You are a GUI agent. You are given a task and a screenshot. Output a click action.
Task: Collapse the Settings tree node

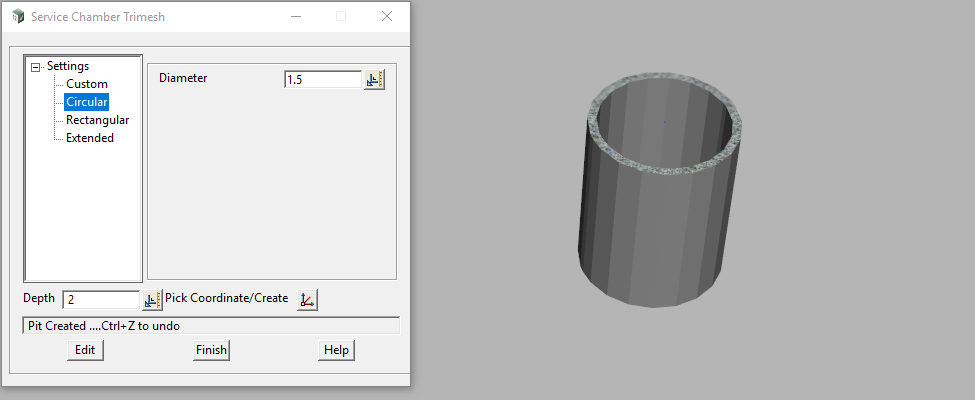36,67
